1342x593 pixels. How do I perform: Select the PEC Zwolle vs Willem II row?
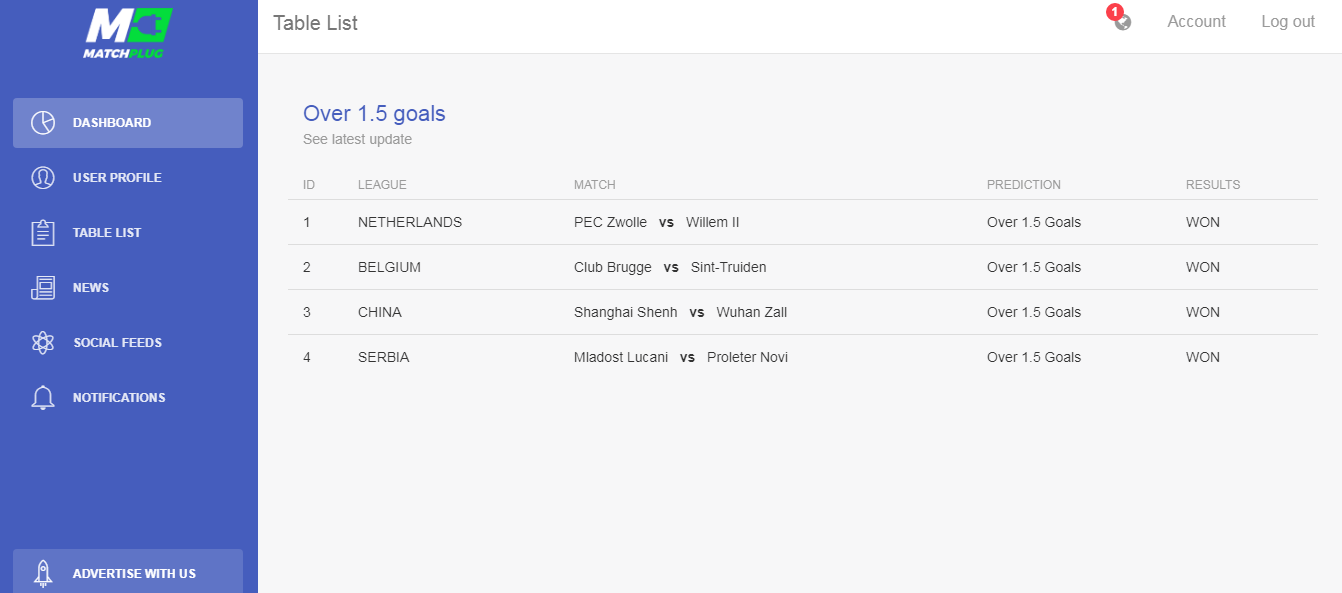[x=802, y=222]
